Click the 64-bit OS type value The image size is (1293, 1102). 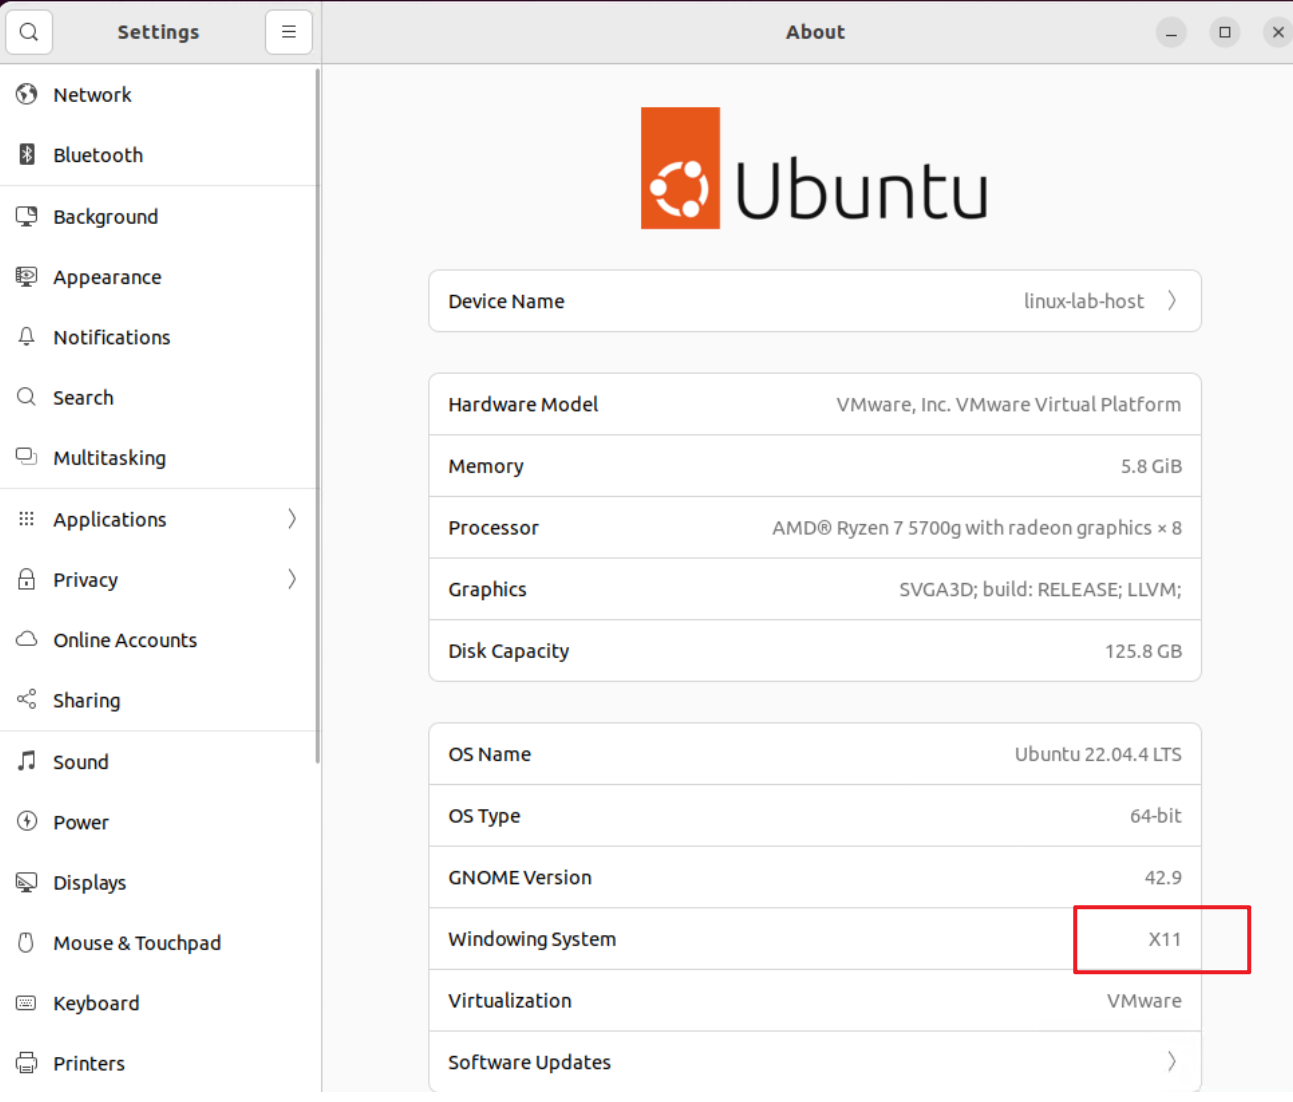coord(1155,816)
